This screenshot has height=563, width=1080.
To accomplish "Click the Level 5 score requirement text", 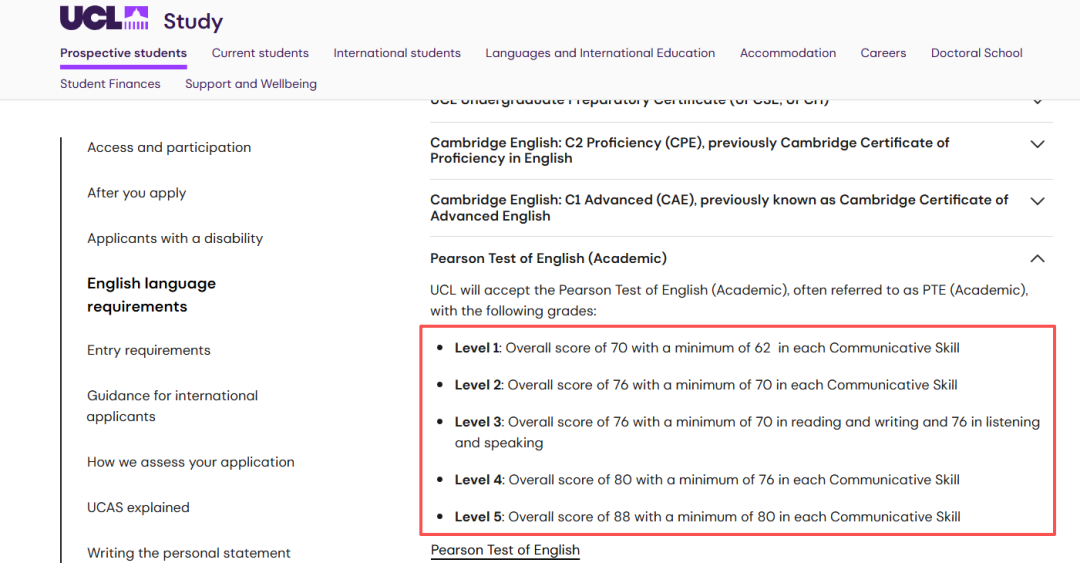I will click(707, 517).
